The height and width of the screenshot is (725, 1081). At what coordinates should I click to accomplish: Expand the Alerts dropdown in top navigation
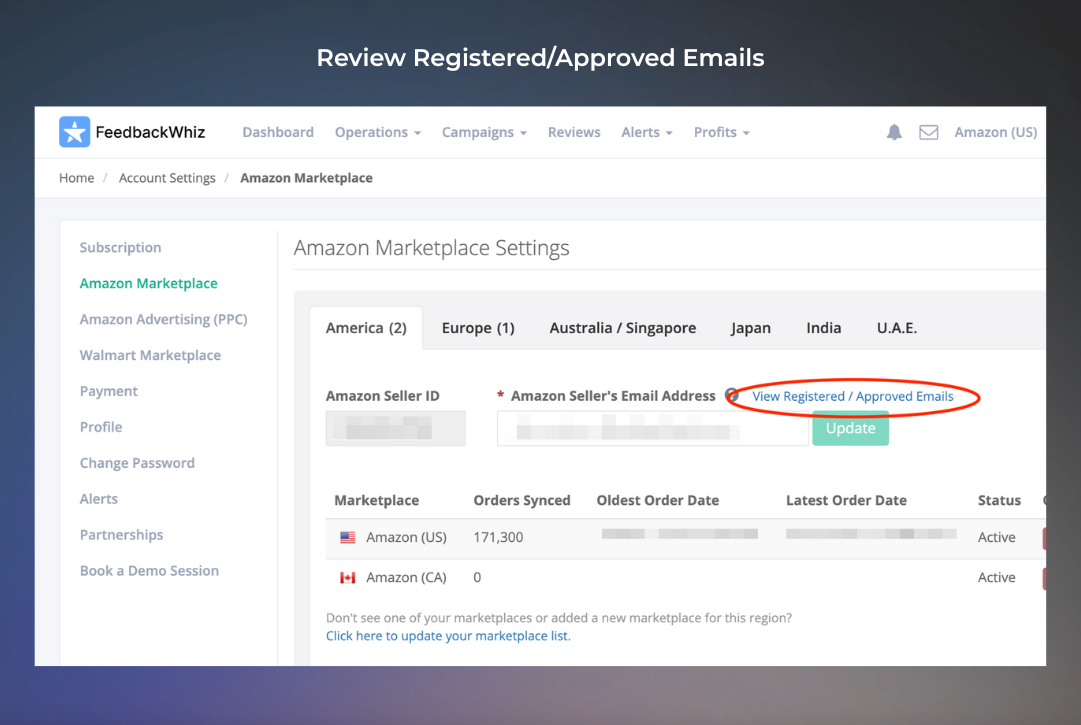[647, 132]
